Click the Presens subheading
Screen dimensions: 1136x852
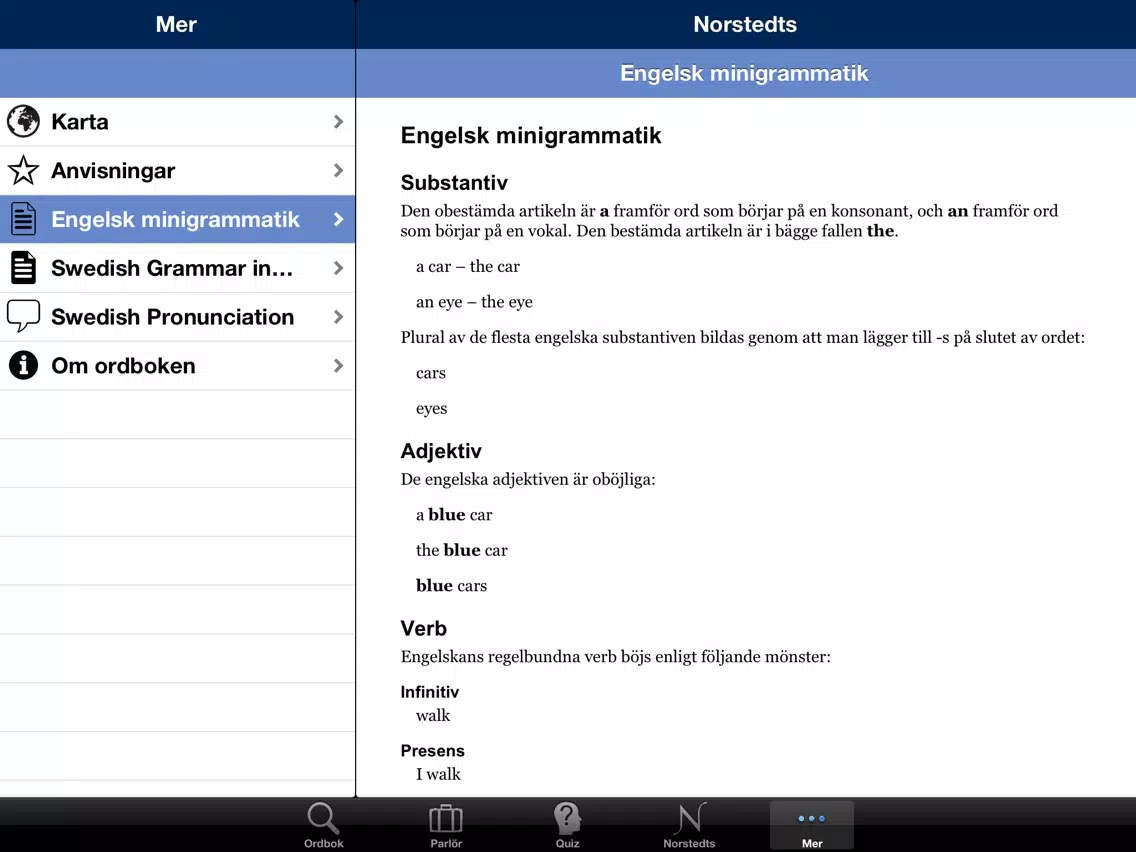coord(433,751)
